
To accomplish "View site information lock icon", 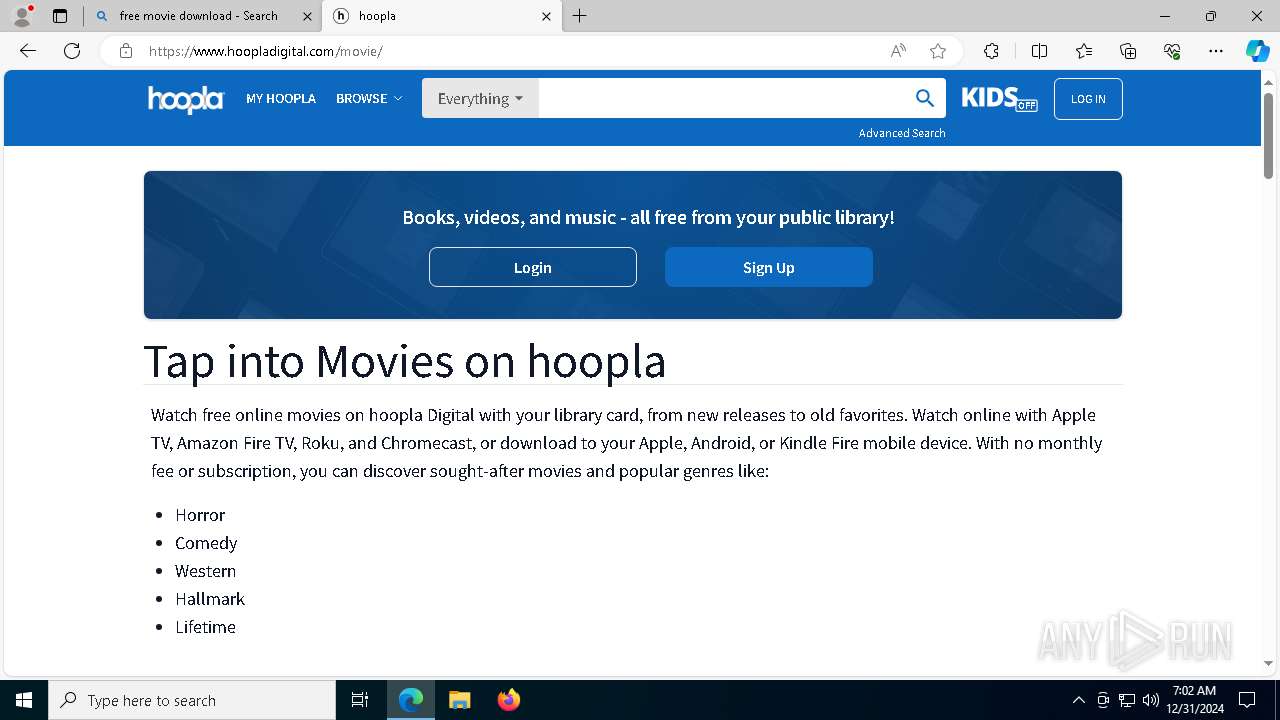I will pos(126,51).
